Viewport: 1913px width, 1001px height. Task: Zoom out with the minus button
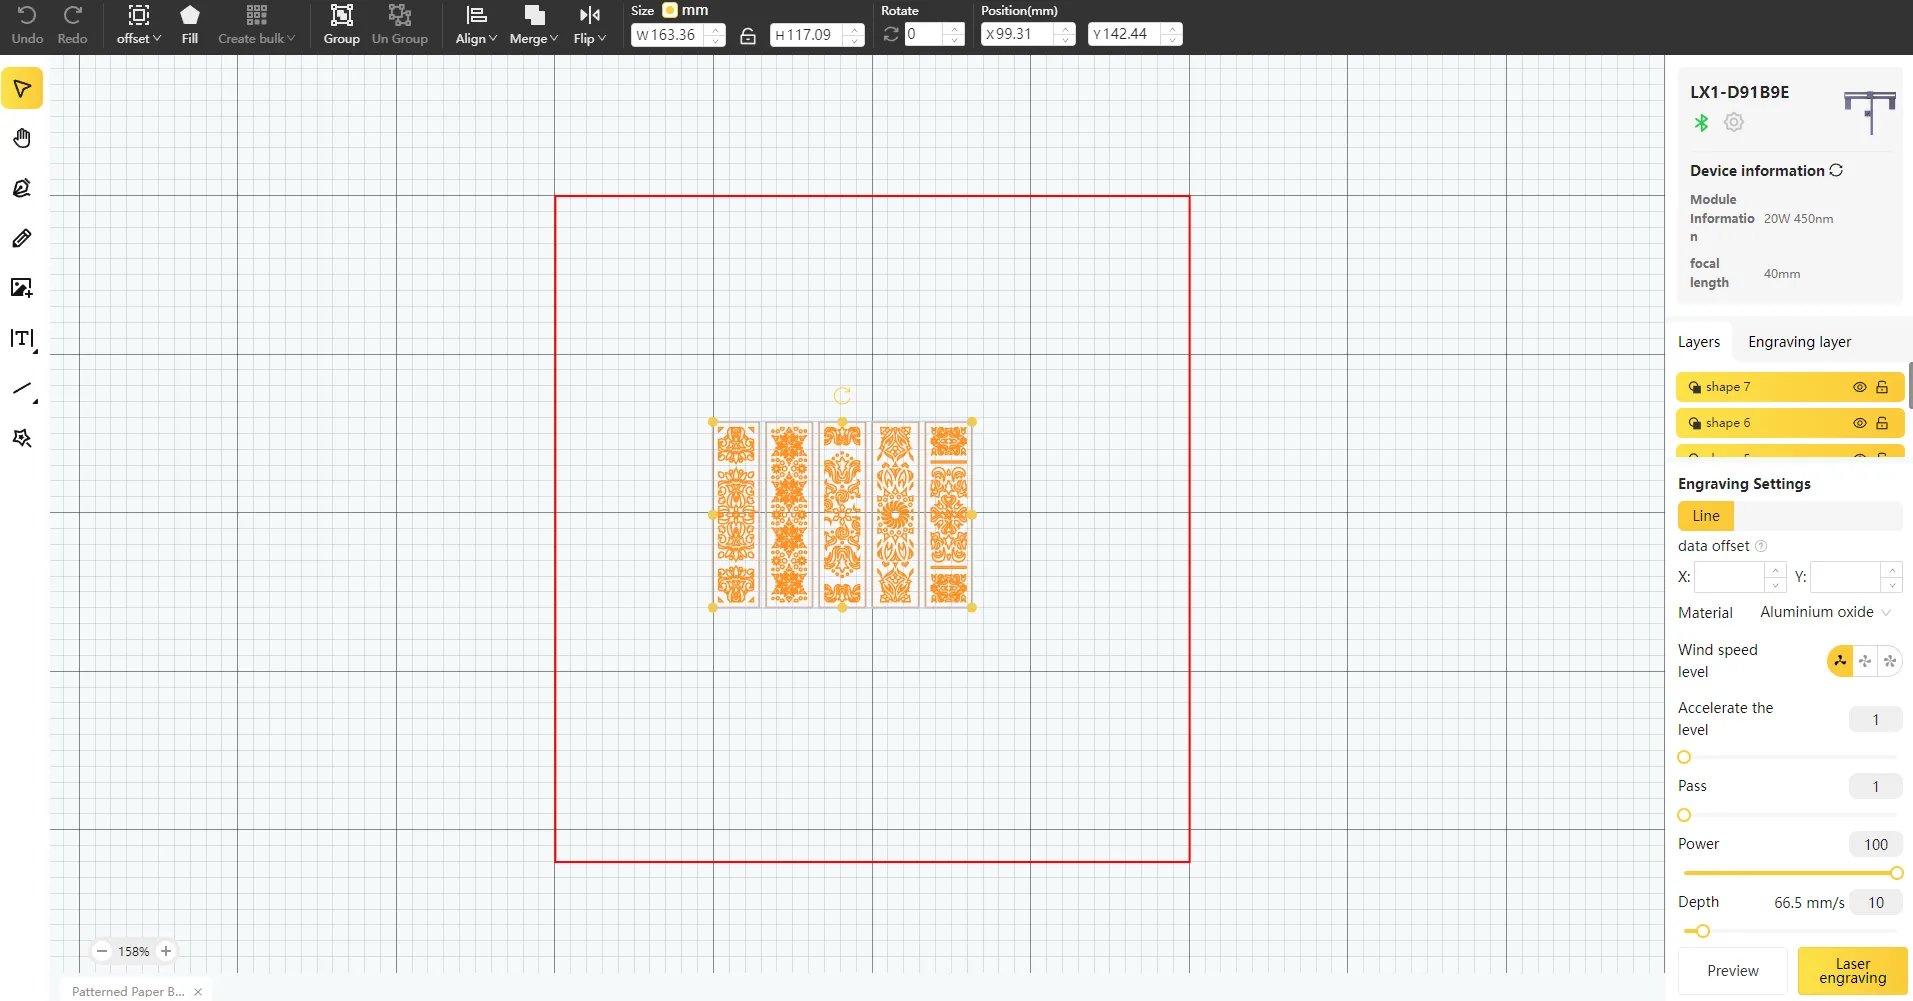pyautogui.click(x=102, y=951)
